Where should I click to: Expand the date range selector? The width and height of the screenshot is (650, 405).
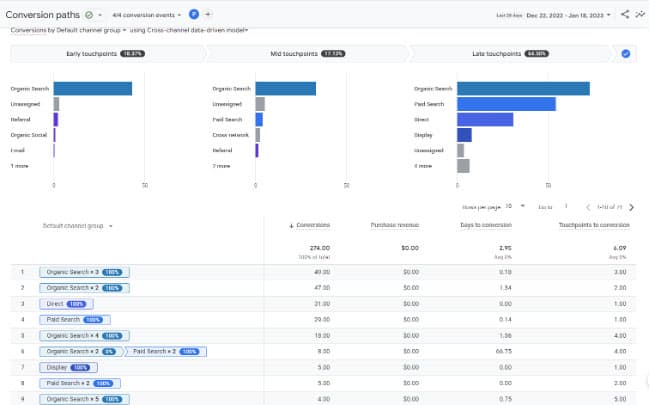click(569, 15)
